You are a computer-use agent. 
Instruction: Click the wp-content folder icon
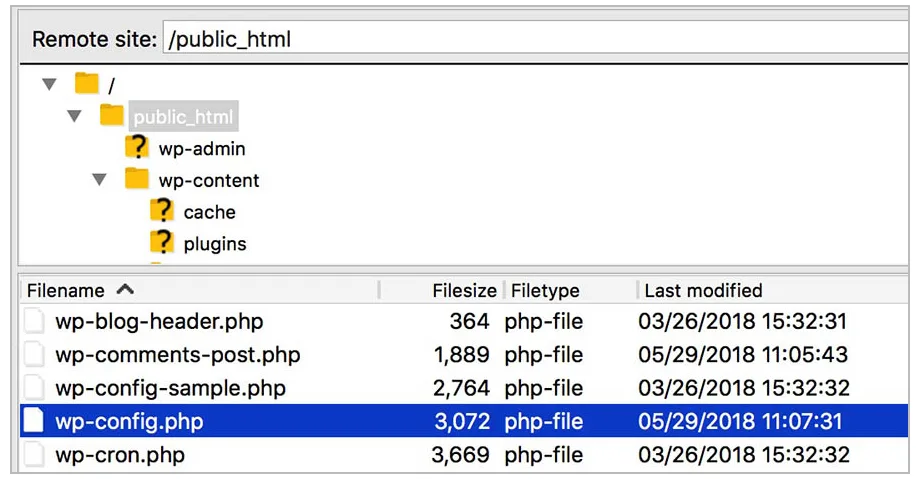click(137, 178)
